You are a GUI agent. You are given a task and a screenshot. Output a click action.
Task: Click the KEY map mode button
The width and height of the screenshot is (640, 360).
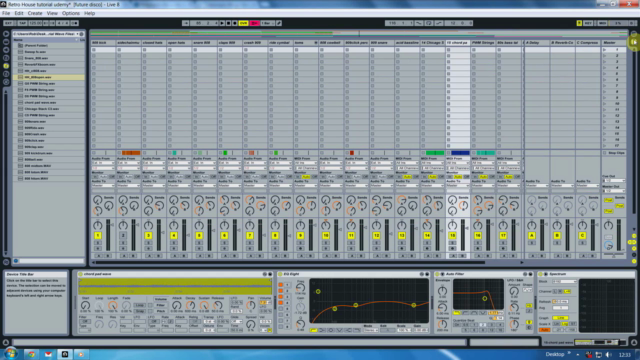(588, 23)
